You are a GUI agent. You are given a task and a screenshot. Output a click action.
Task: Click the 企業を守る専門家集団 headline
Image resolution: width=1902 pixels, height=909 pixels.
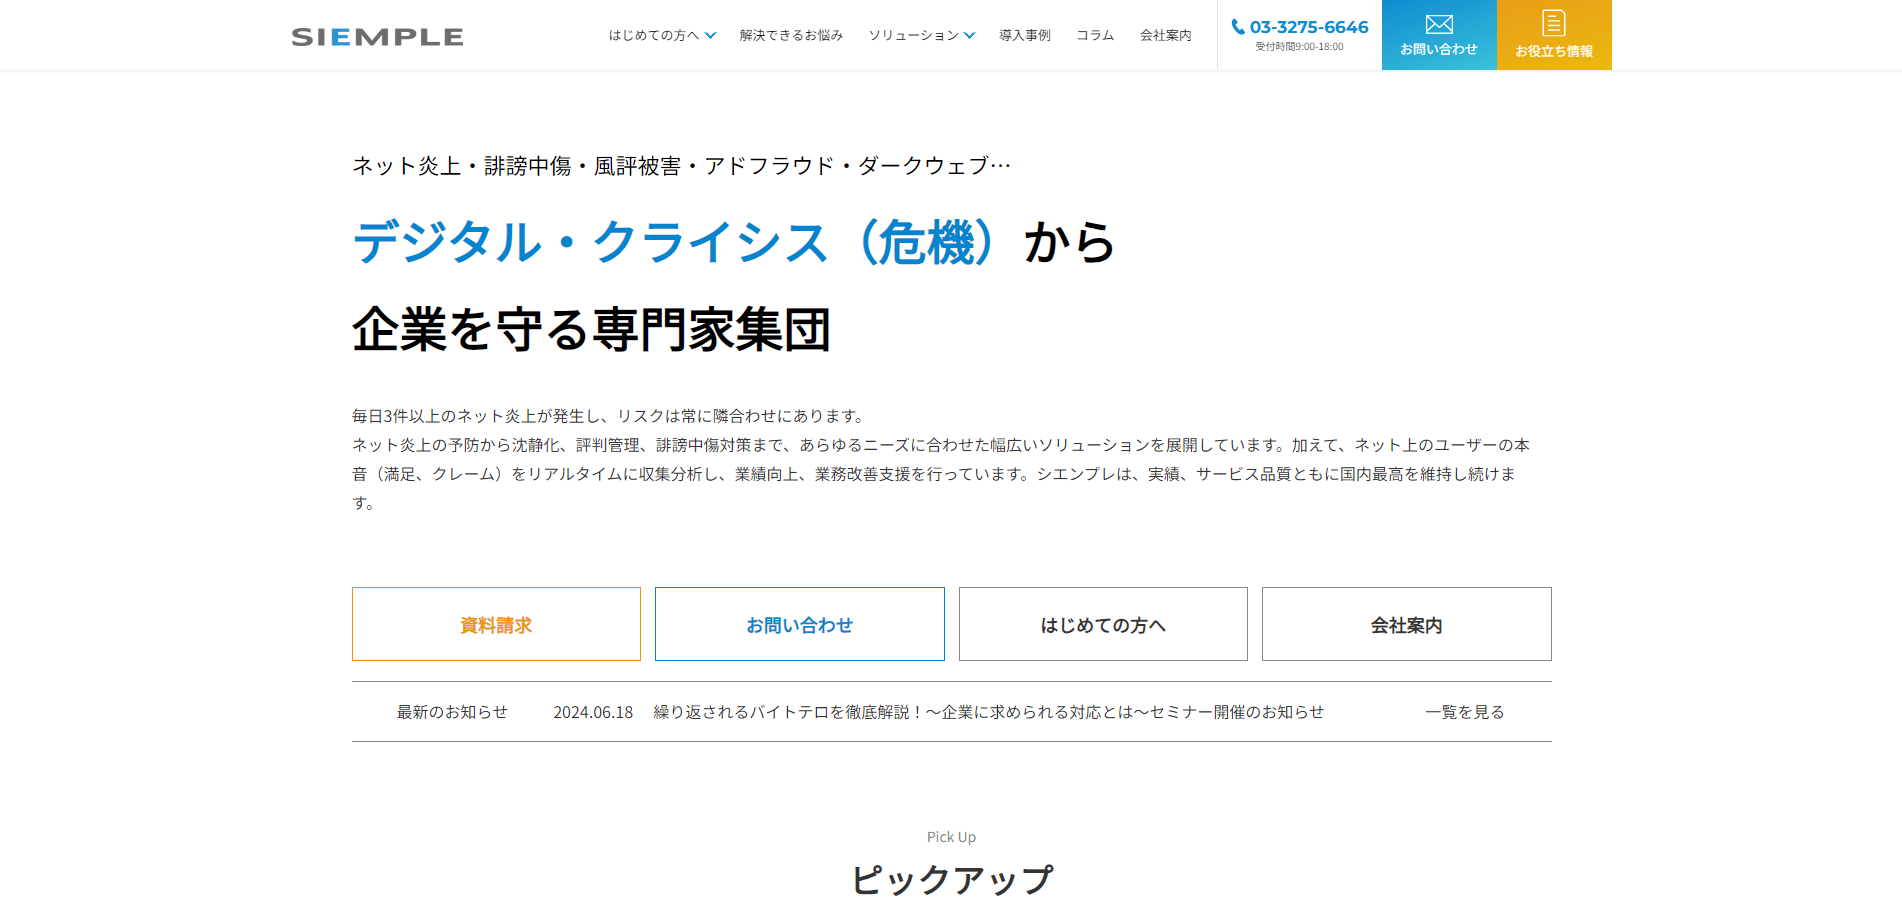(592, 329)
